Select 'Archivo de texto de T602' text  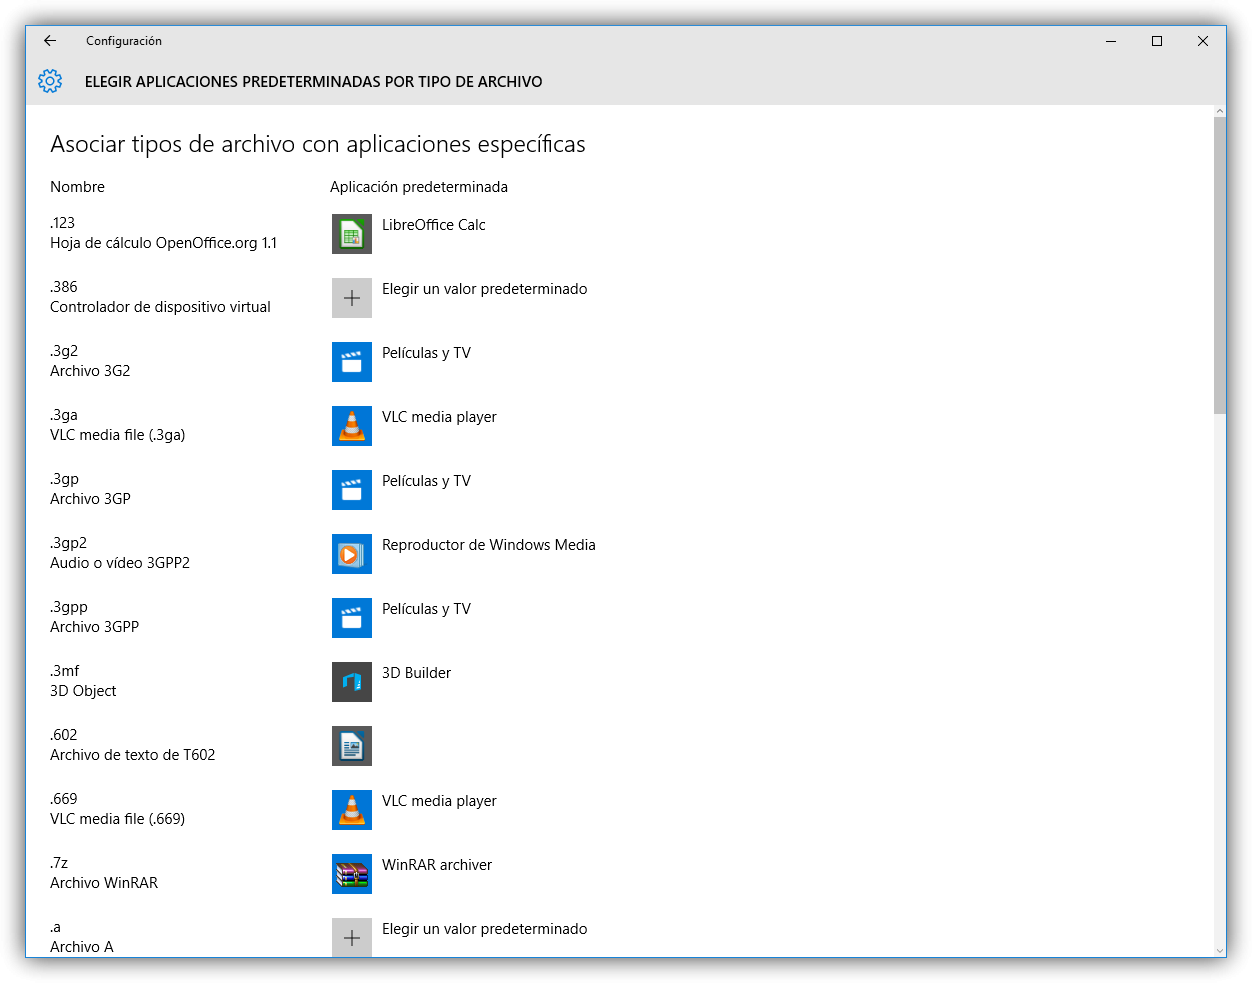coord(133,755)
